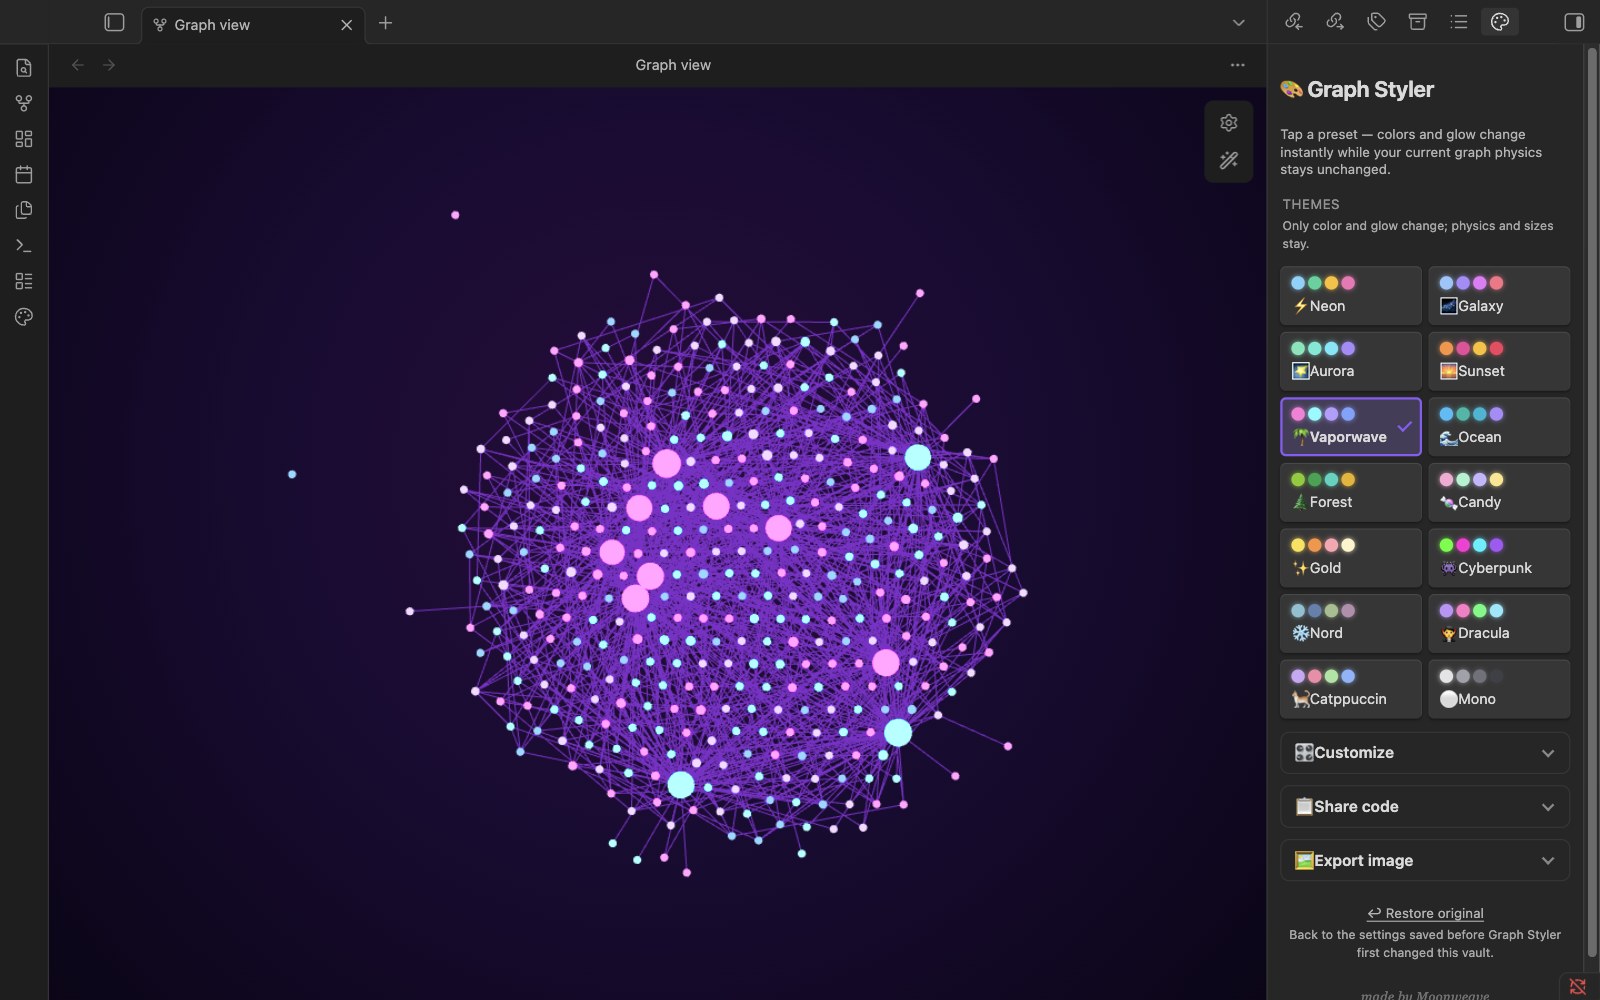The image size is (1600, 1000).
Task: Open the archive box panel icon
Action: [1417, 22]
